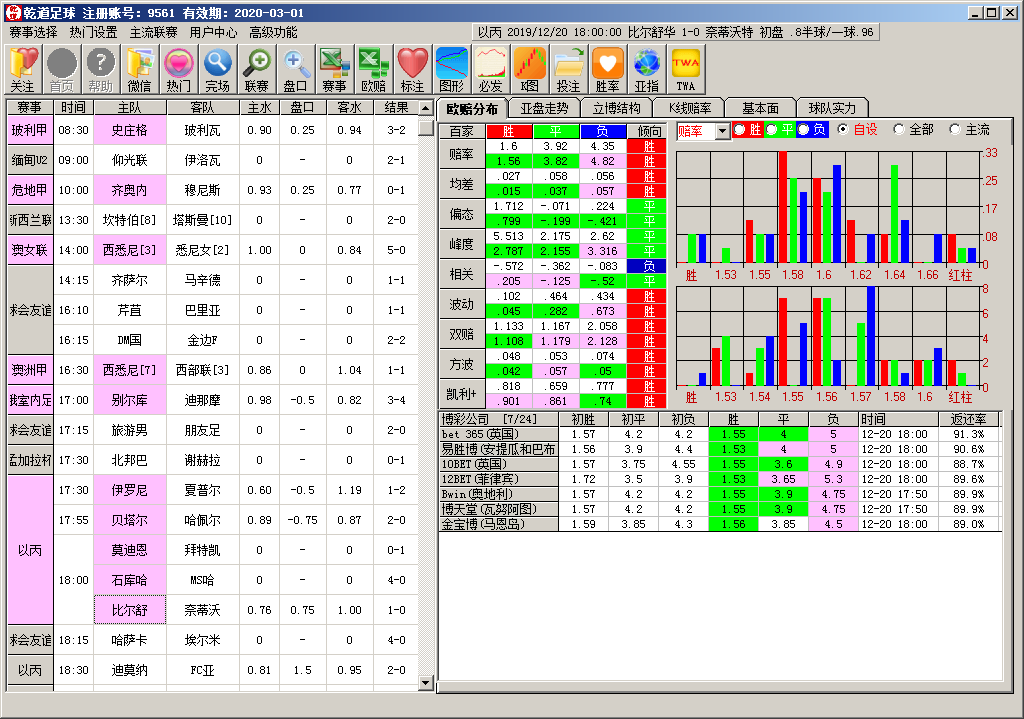Viewport: 1024px width, 719px height.
Task: Click the 投注 folder icon
Action: tap(568, 70)
